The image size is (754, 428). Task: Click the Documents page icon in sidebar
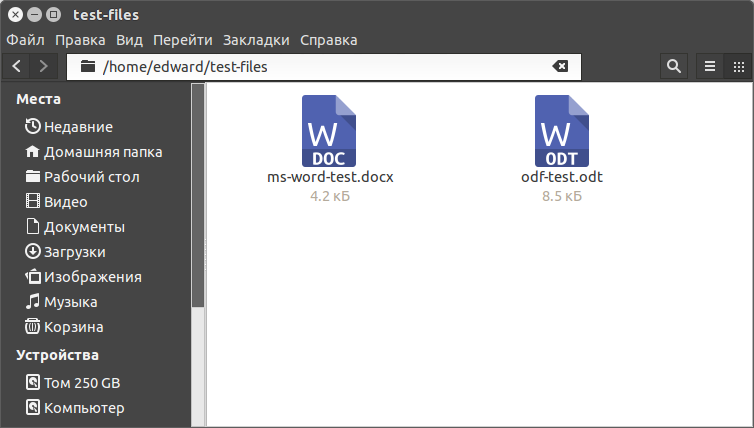[33, 227]
